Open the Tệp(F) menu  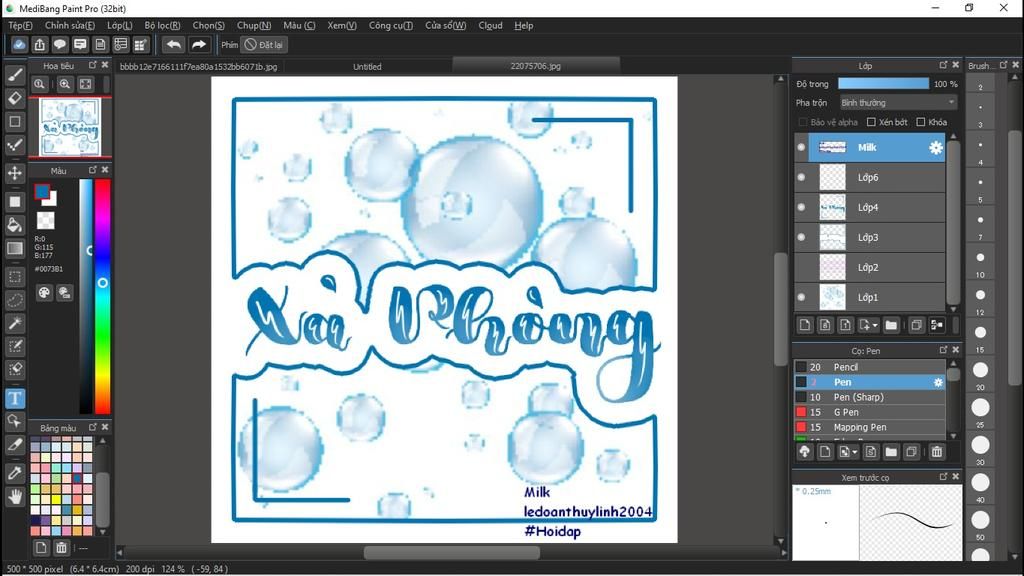pyautogui.click(x=20, y=25)
